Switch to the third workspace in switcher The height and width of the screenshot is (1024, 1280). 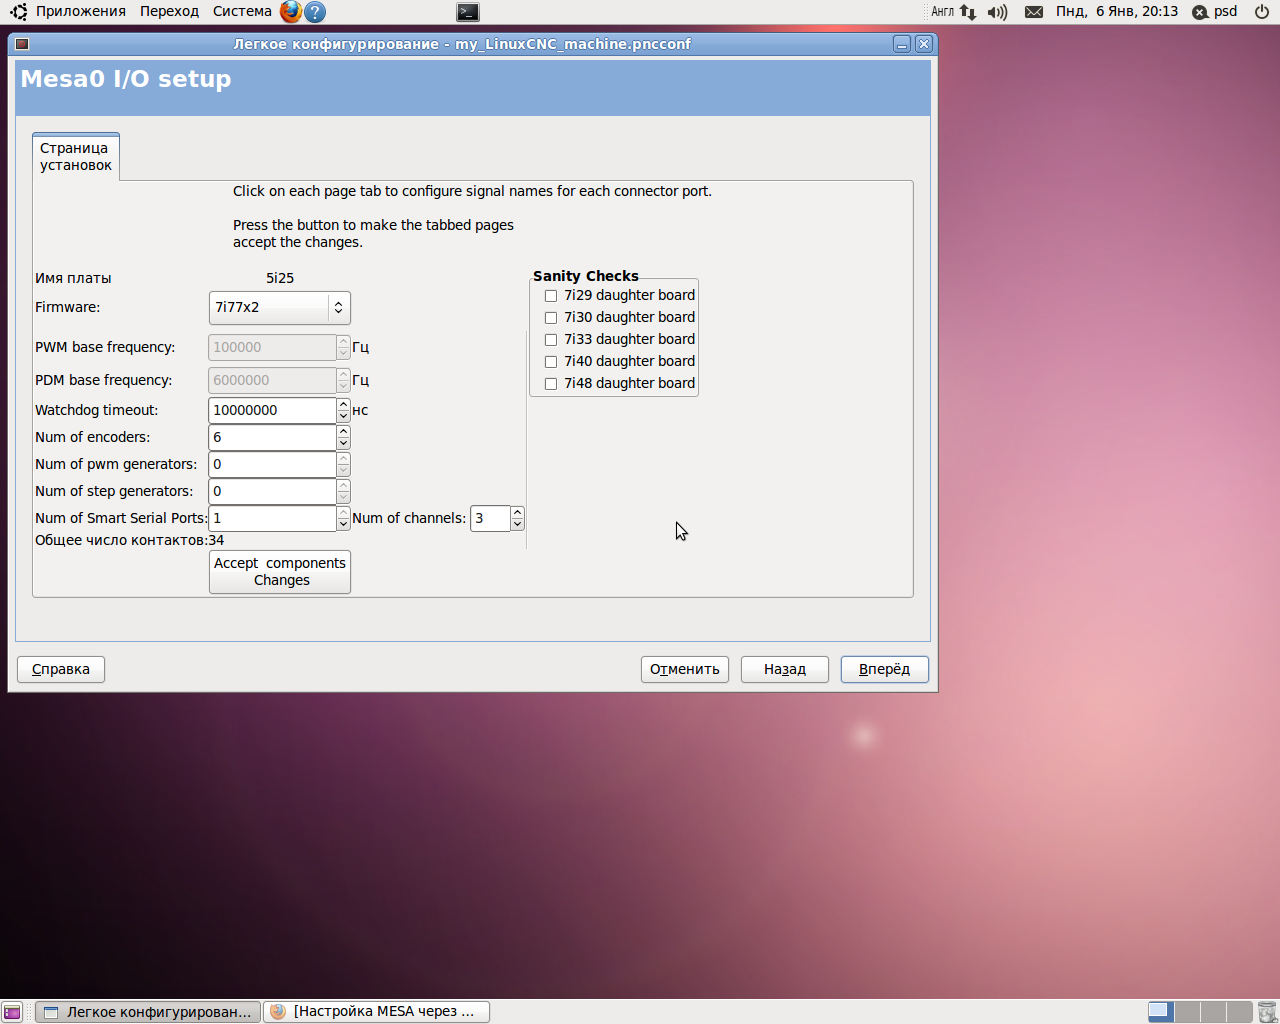[1213, 1011]
